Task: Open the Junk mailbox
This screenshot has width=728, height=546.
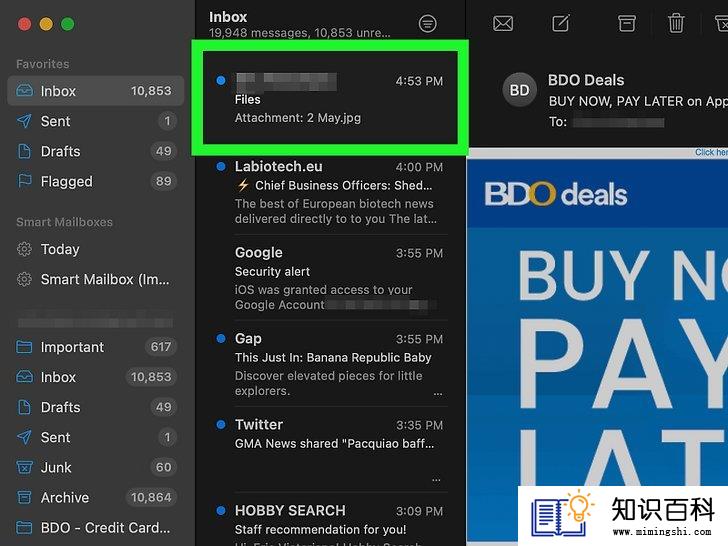Action: coord(96,468)
